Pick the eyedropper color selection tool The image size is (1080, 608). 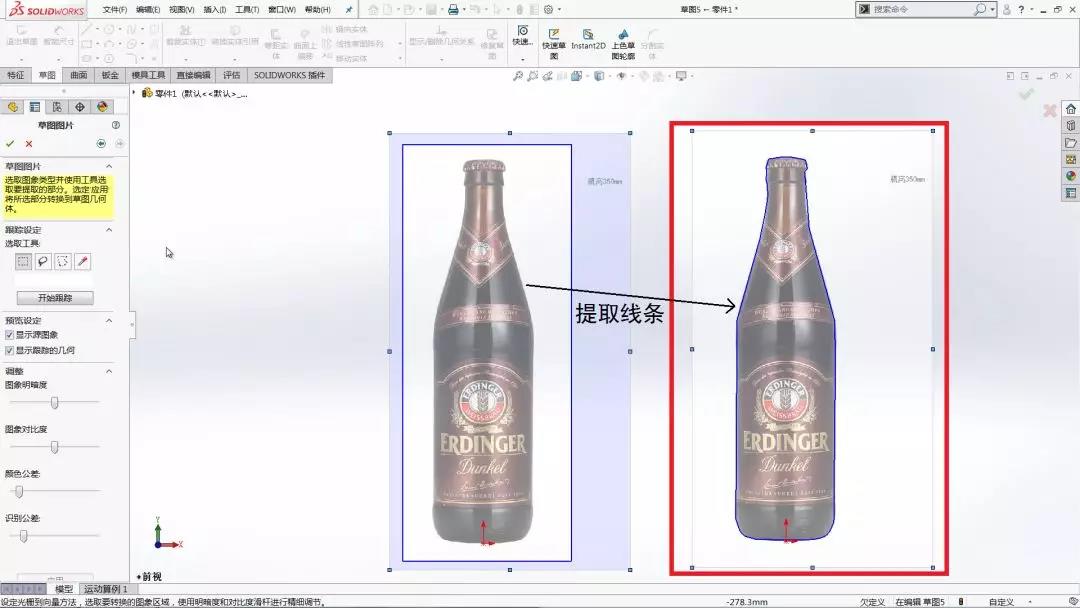[83, 261]
